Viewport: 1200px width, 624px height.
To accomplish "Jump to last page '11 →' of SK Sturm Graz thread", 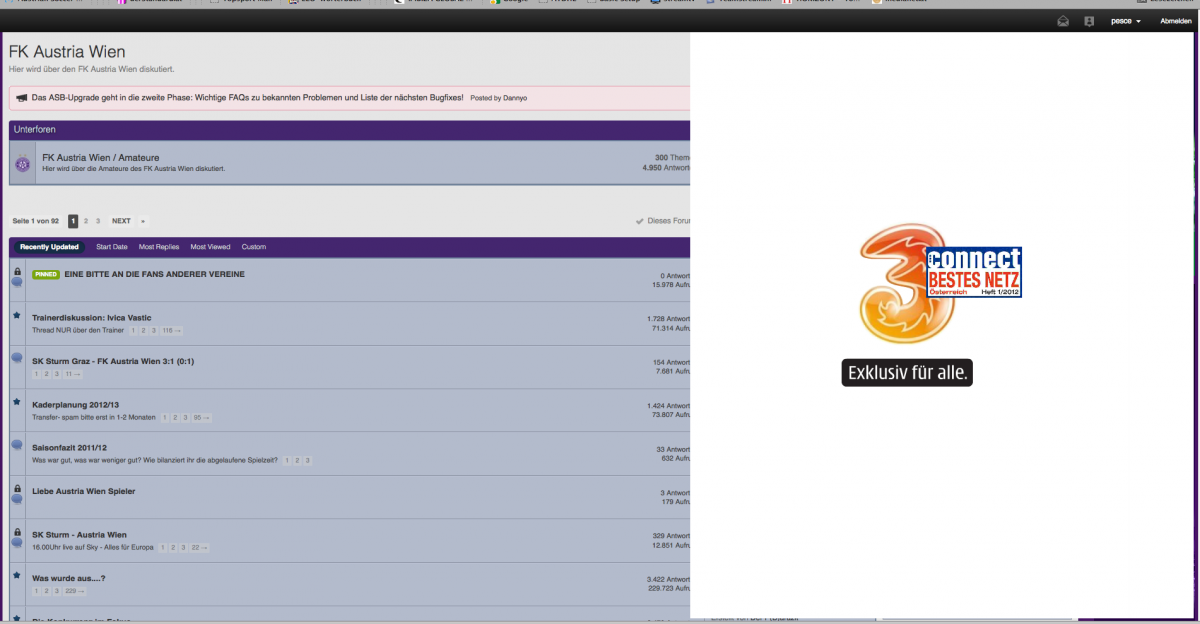I will (x=73, y=374).
